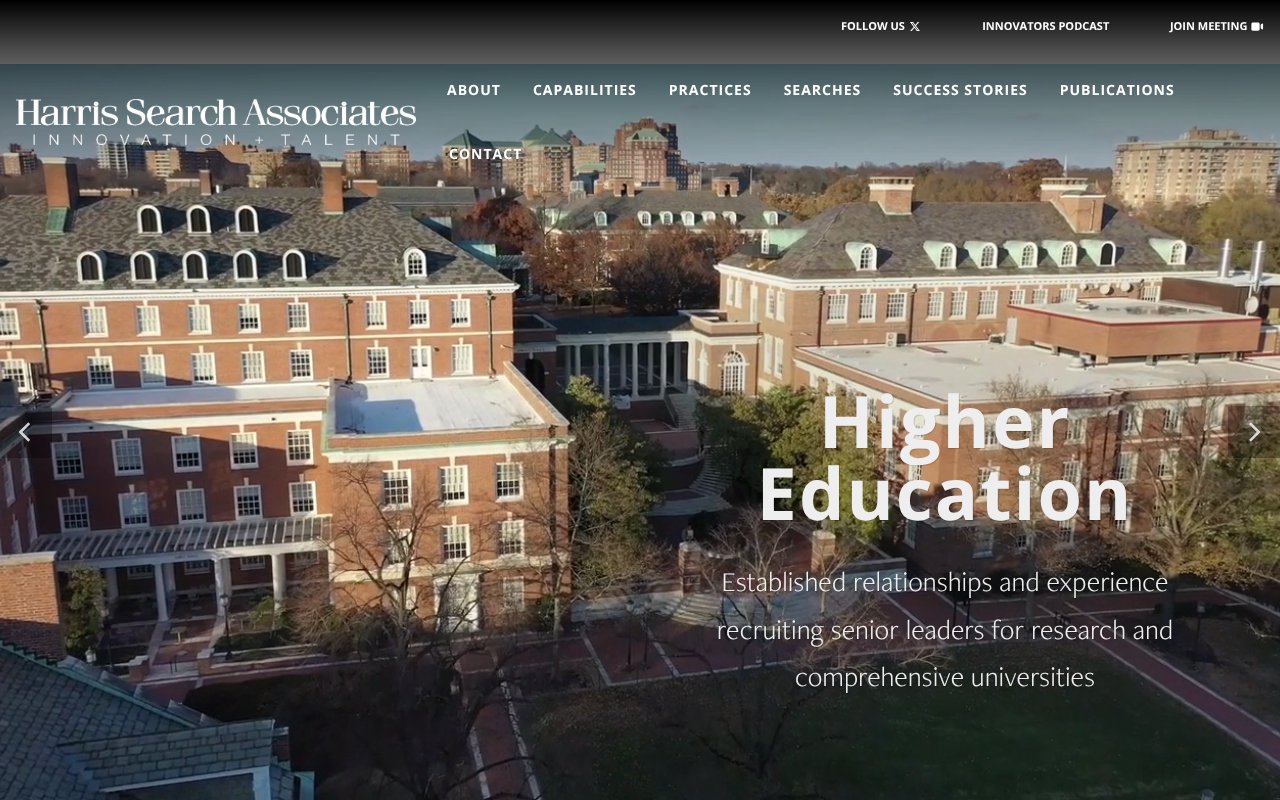1280x800 pixels.
Task: Open the Searches menu
Action: (822, 90)
